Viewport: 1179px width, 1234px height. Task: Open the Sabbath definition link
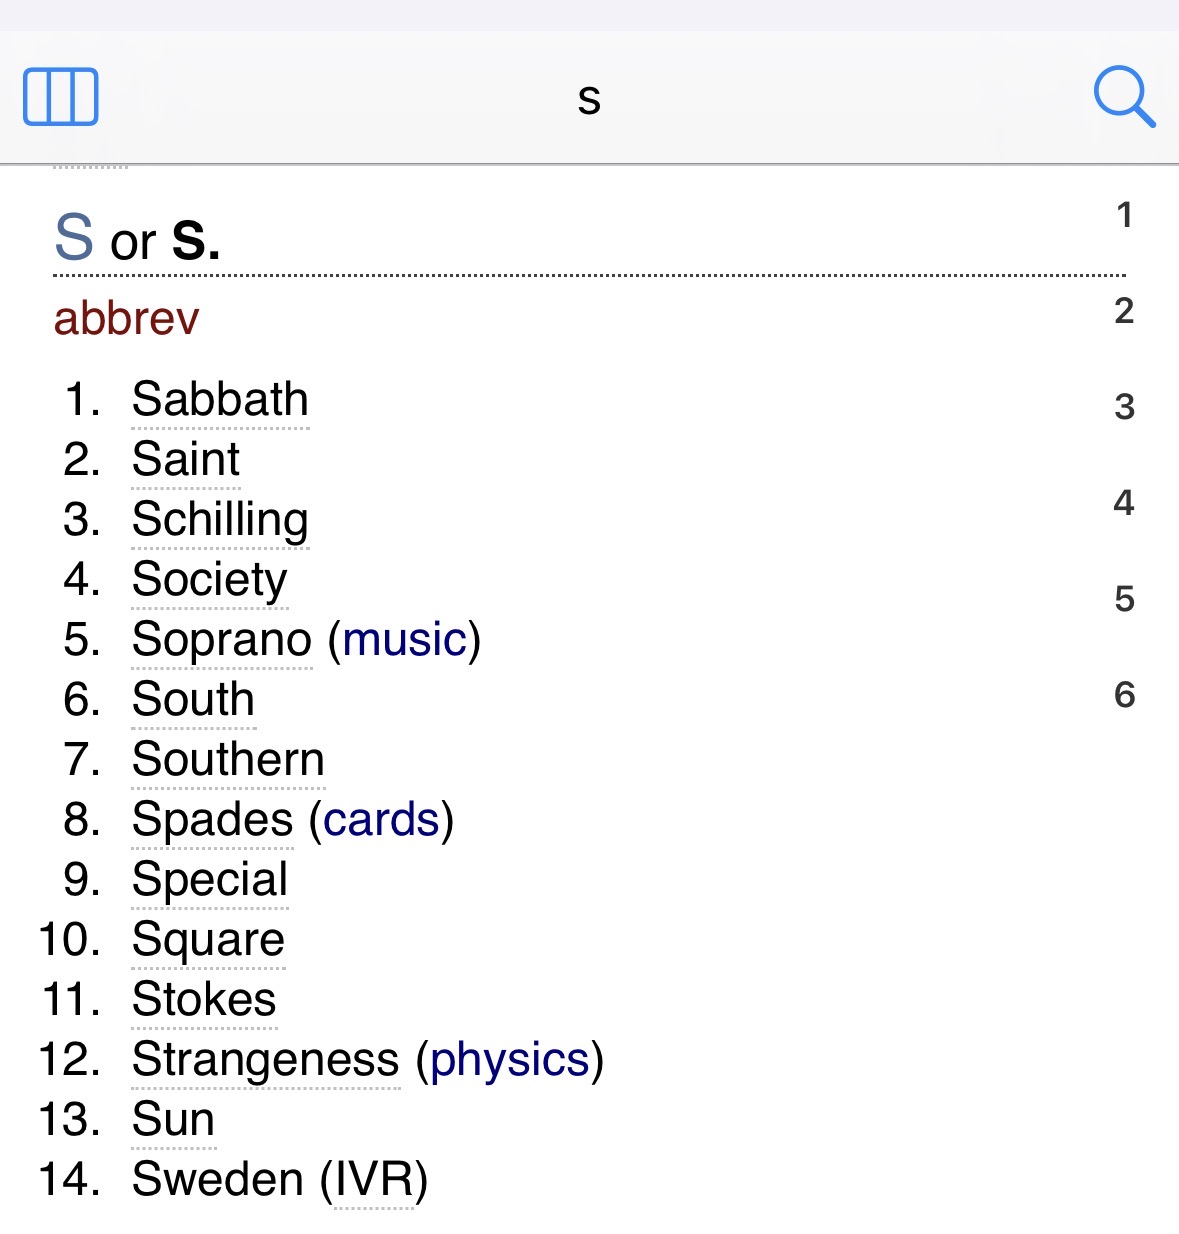[220, 400]
